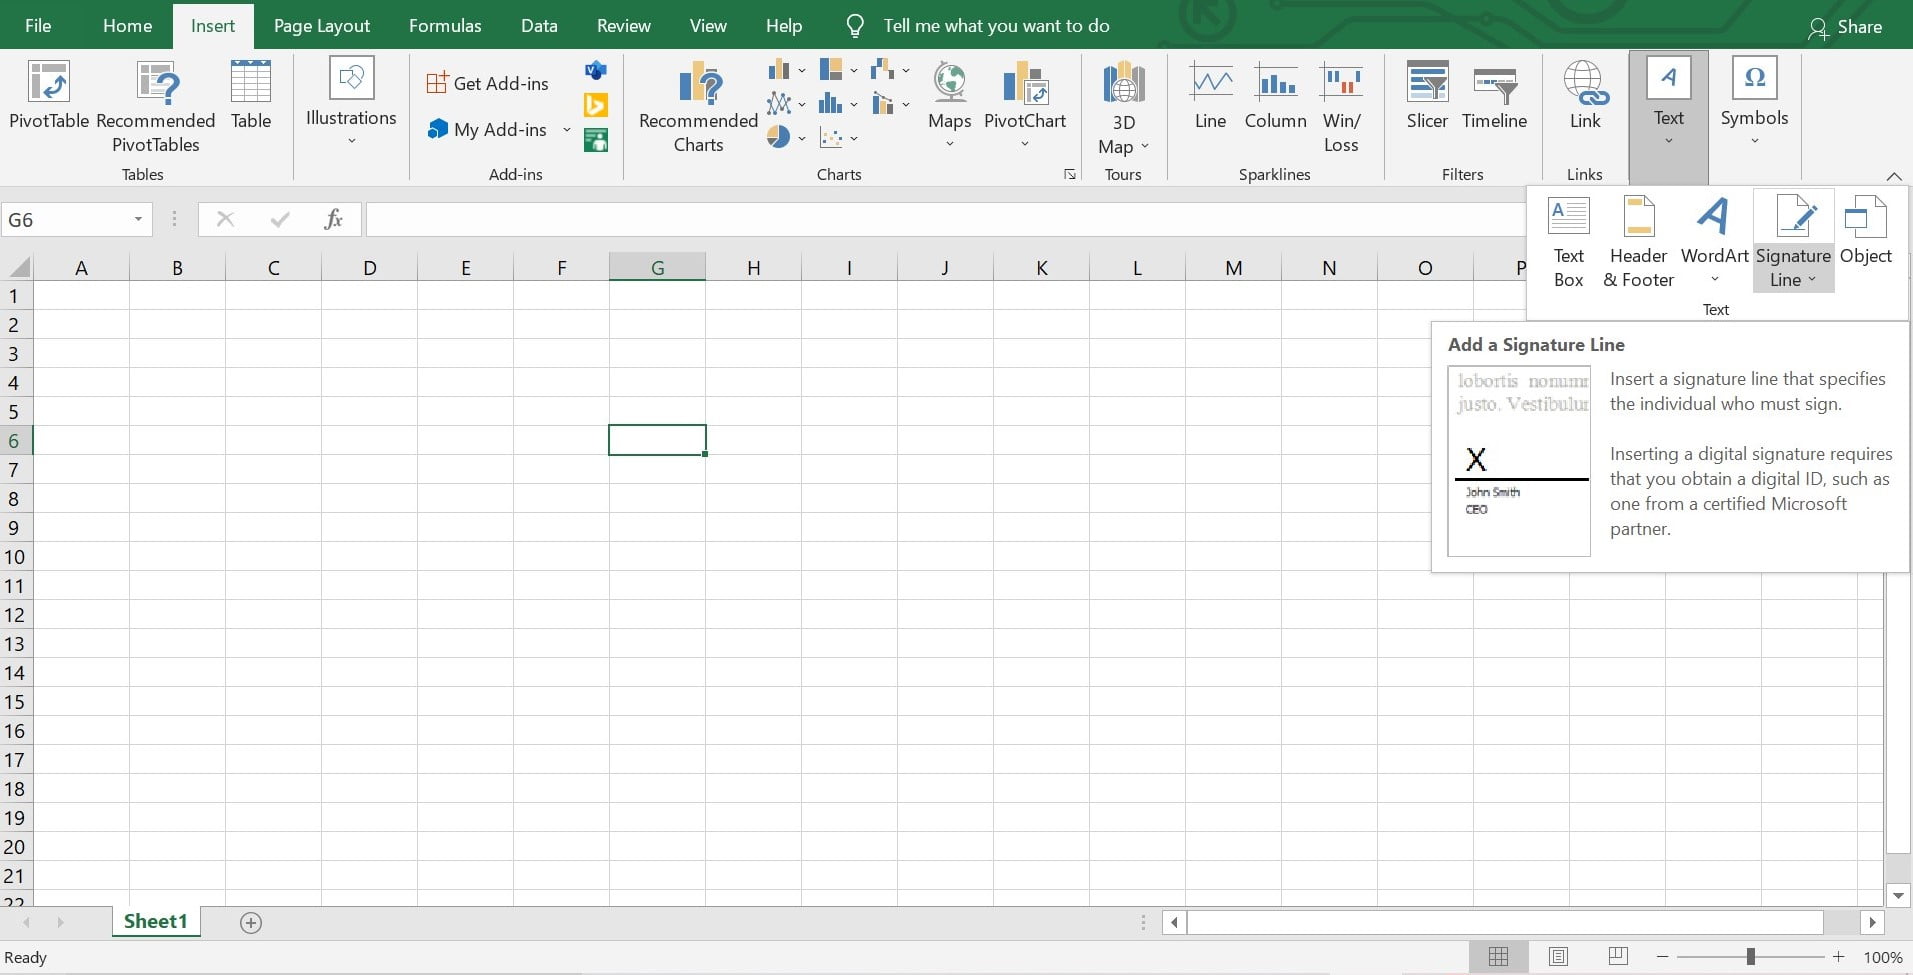Click Tell me what you want to do
The width and height of the screenshot is (1913, 975).
coord(996,26)
